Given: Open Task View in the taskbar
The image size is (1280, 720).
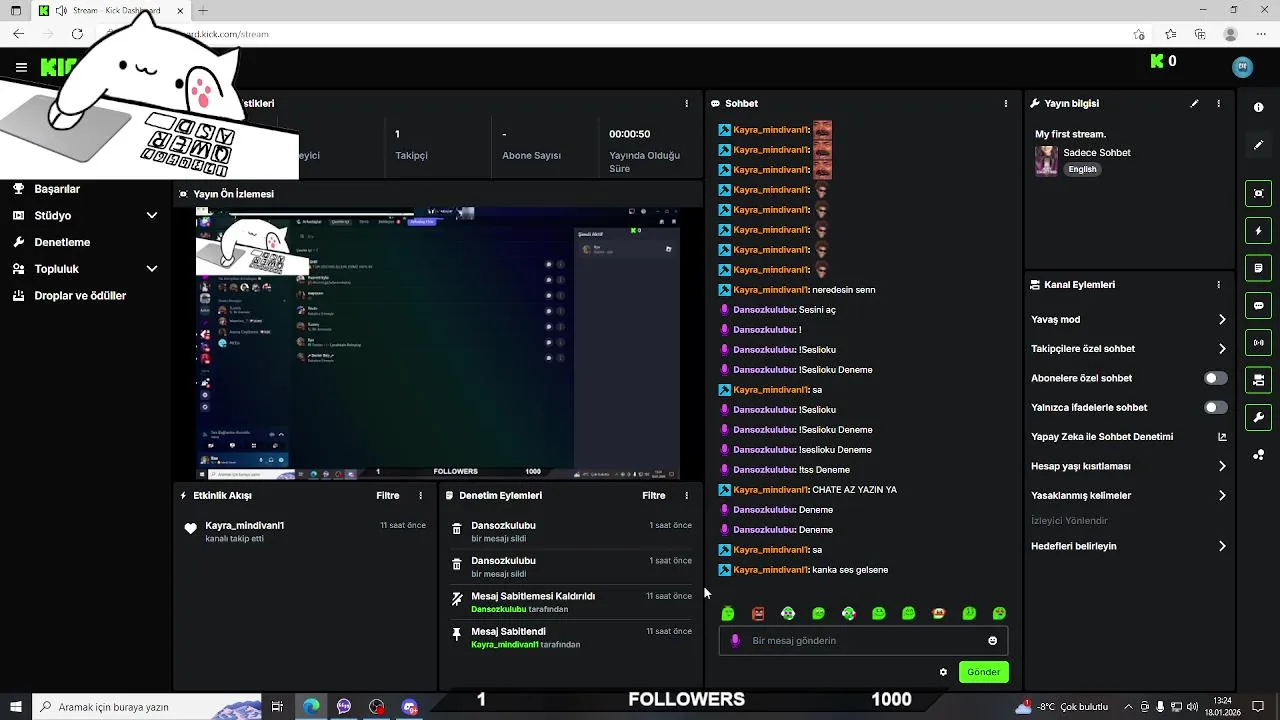Looking at the screenshot, I should 278,707.
